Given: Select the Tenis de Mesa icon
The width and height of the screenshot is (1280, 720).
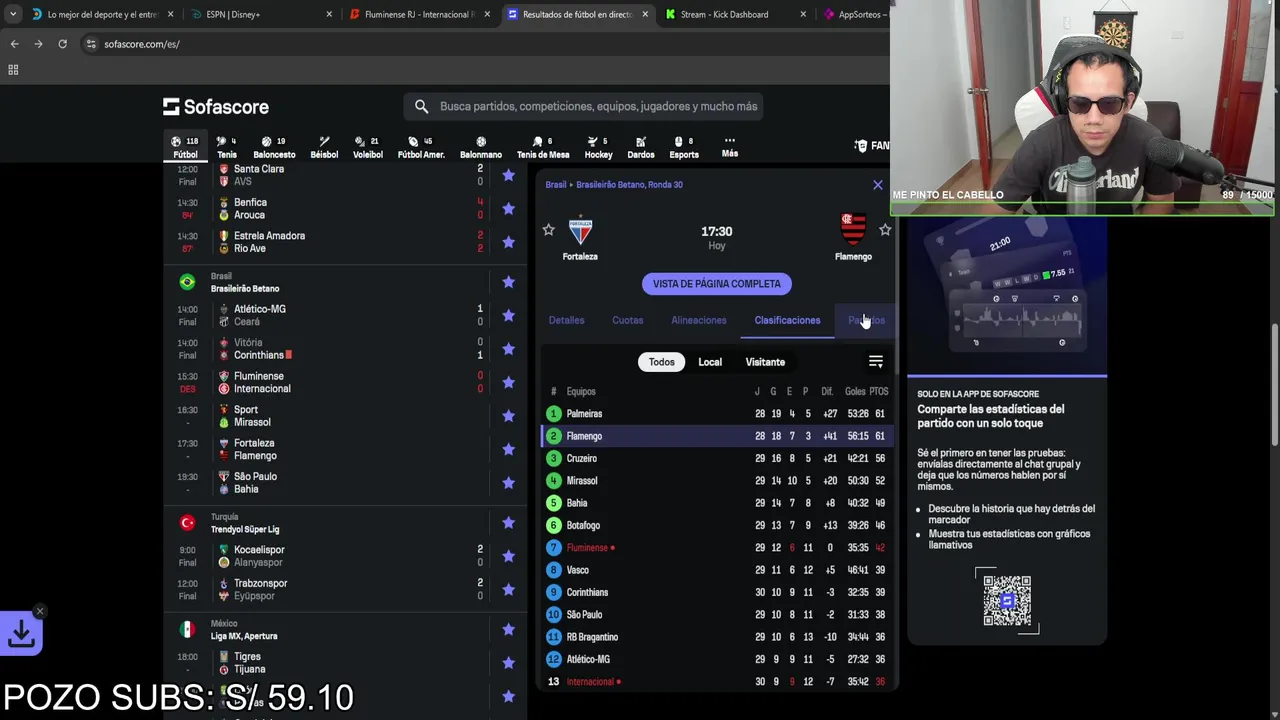Looking at the screenshot, I should [x=543, y=147].
